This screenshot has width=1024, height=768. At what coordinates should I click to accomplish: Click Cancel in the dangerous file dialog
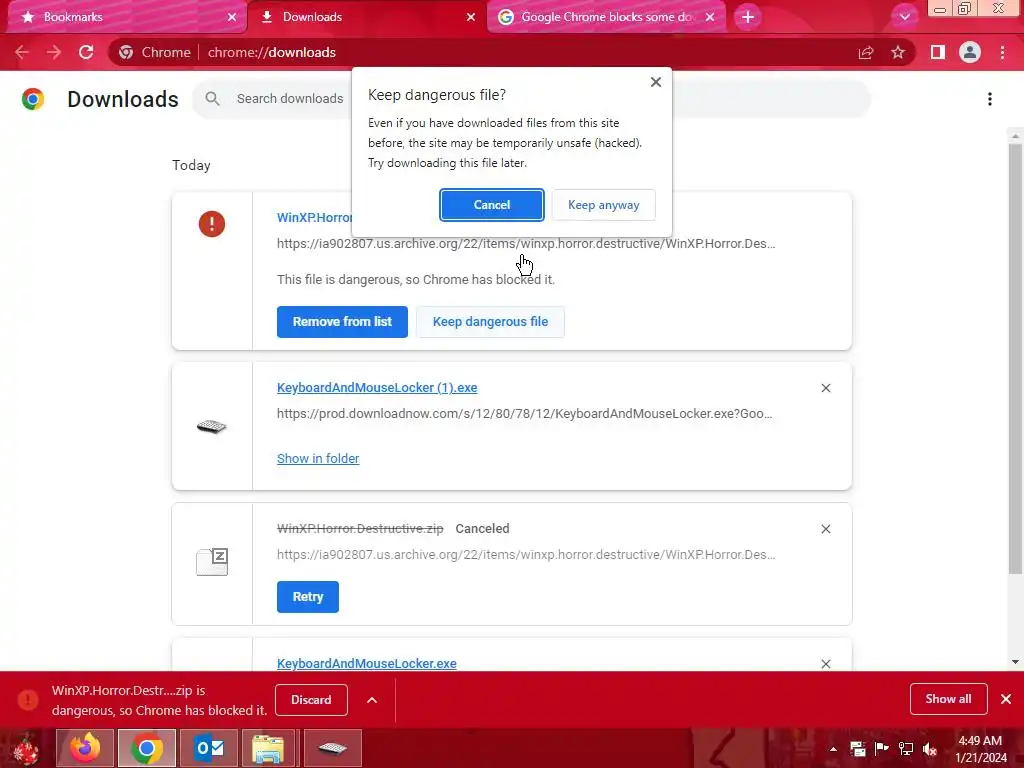coord(491,205)
